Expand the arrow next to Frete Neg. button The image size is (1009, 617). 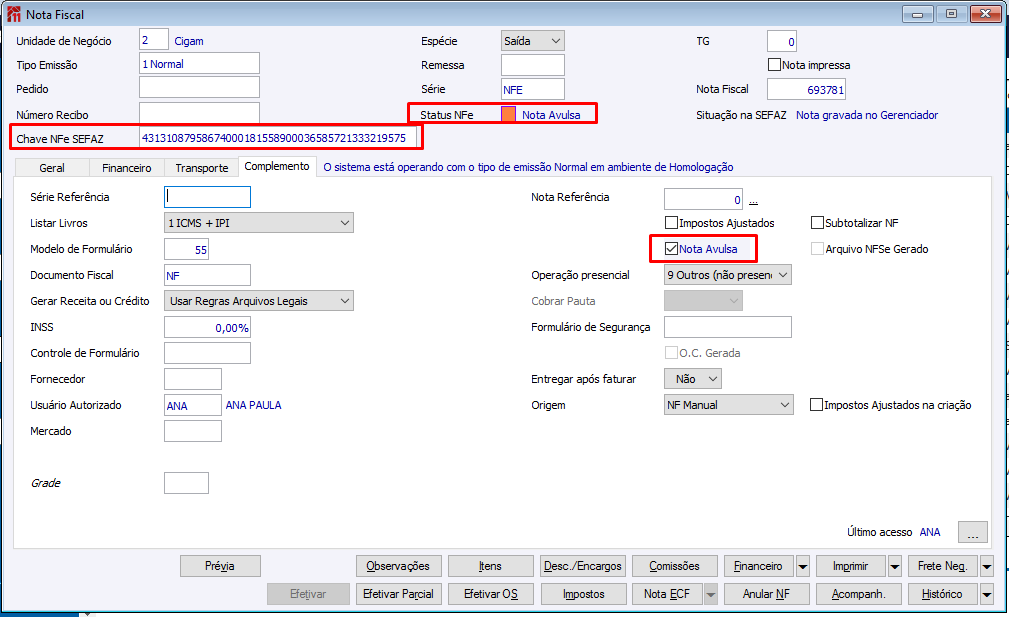pos(986,566)
